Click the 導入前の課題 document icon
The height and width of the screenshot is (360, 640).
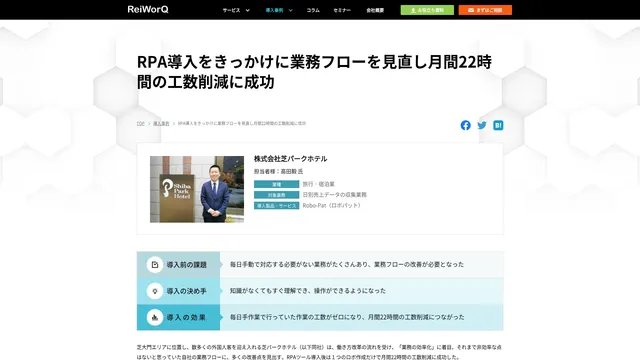coord(155,265)
